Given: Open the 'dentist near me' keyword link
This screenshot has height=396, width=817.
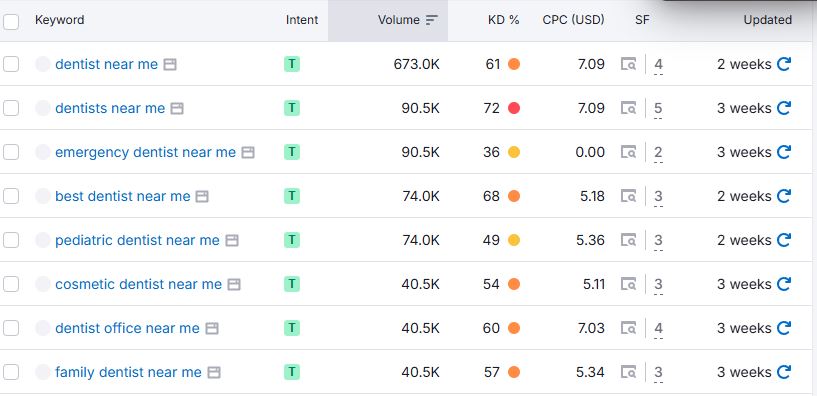Looking at the screenshot, I should pyautogui.click(x=106, y=64).
